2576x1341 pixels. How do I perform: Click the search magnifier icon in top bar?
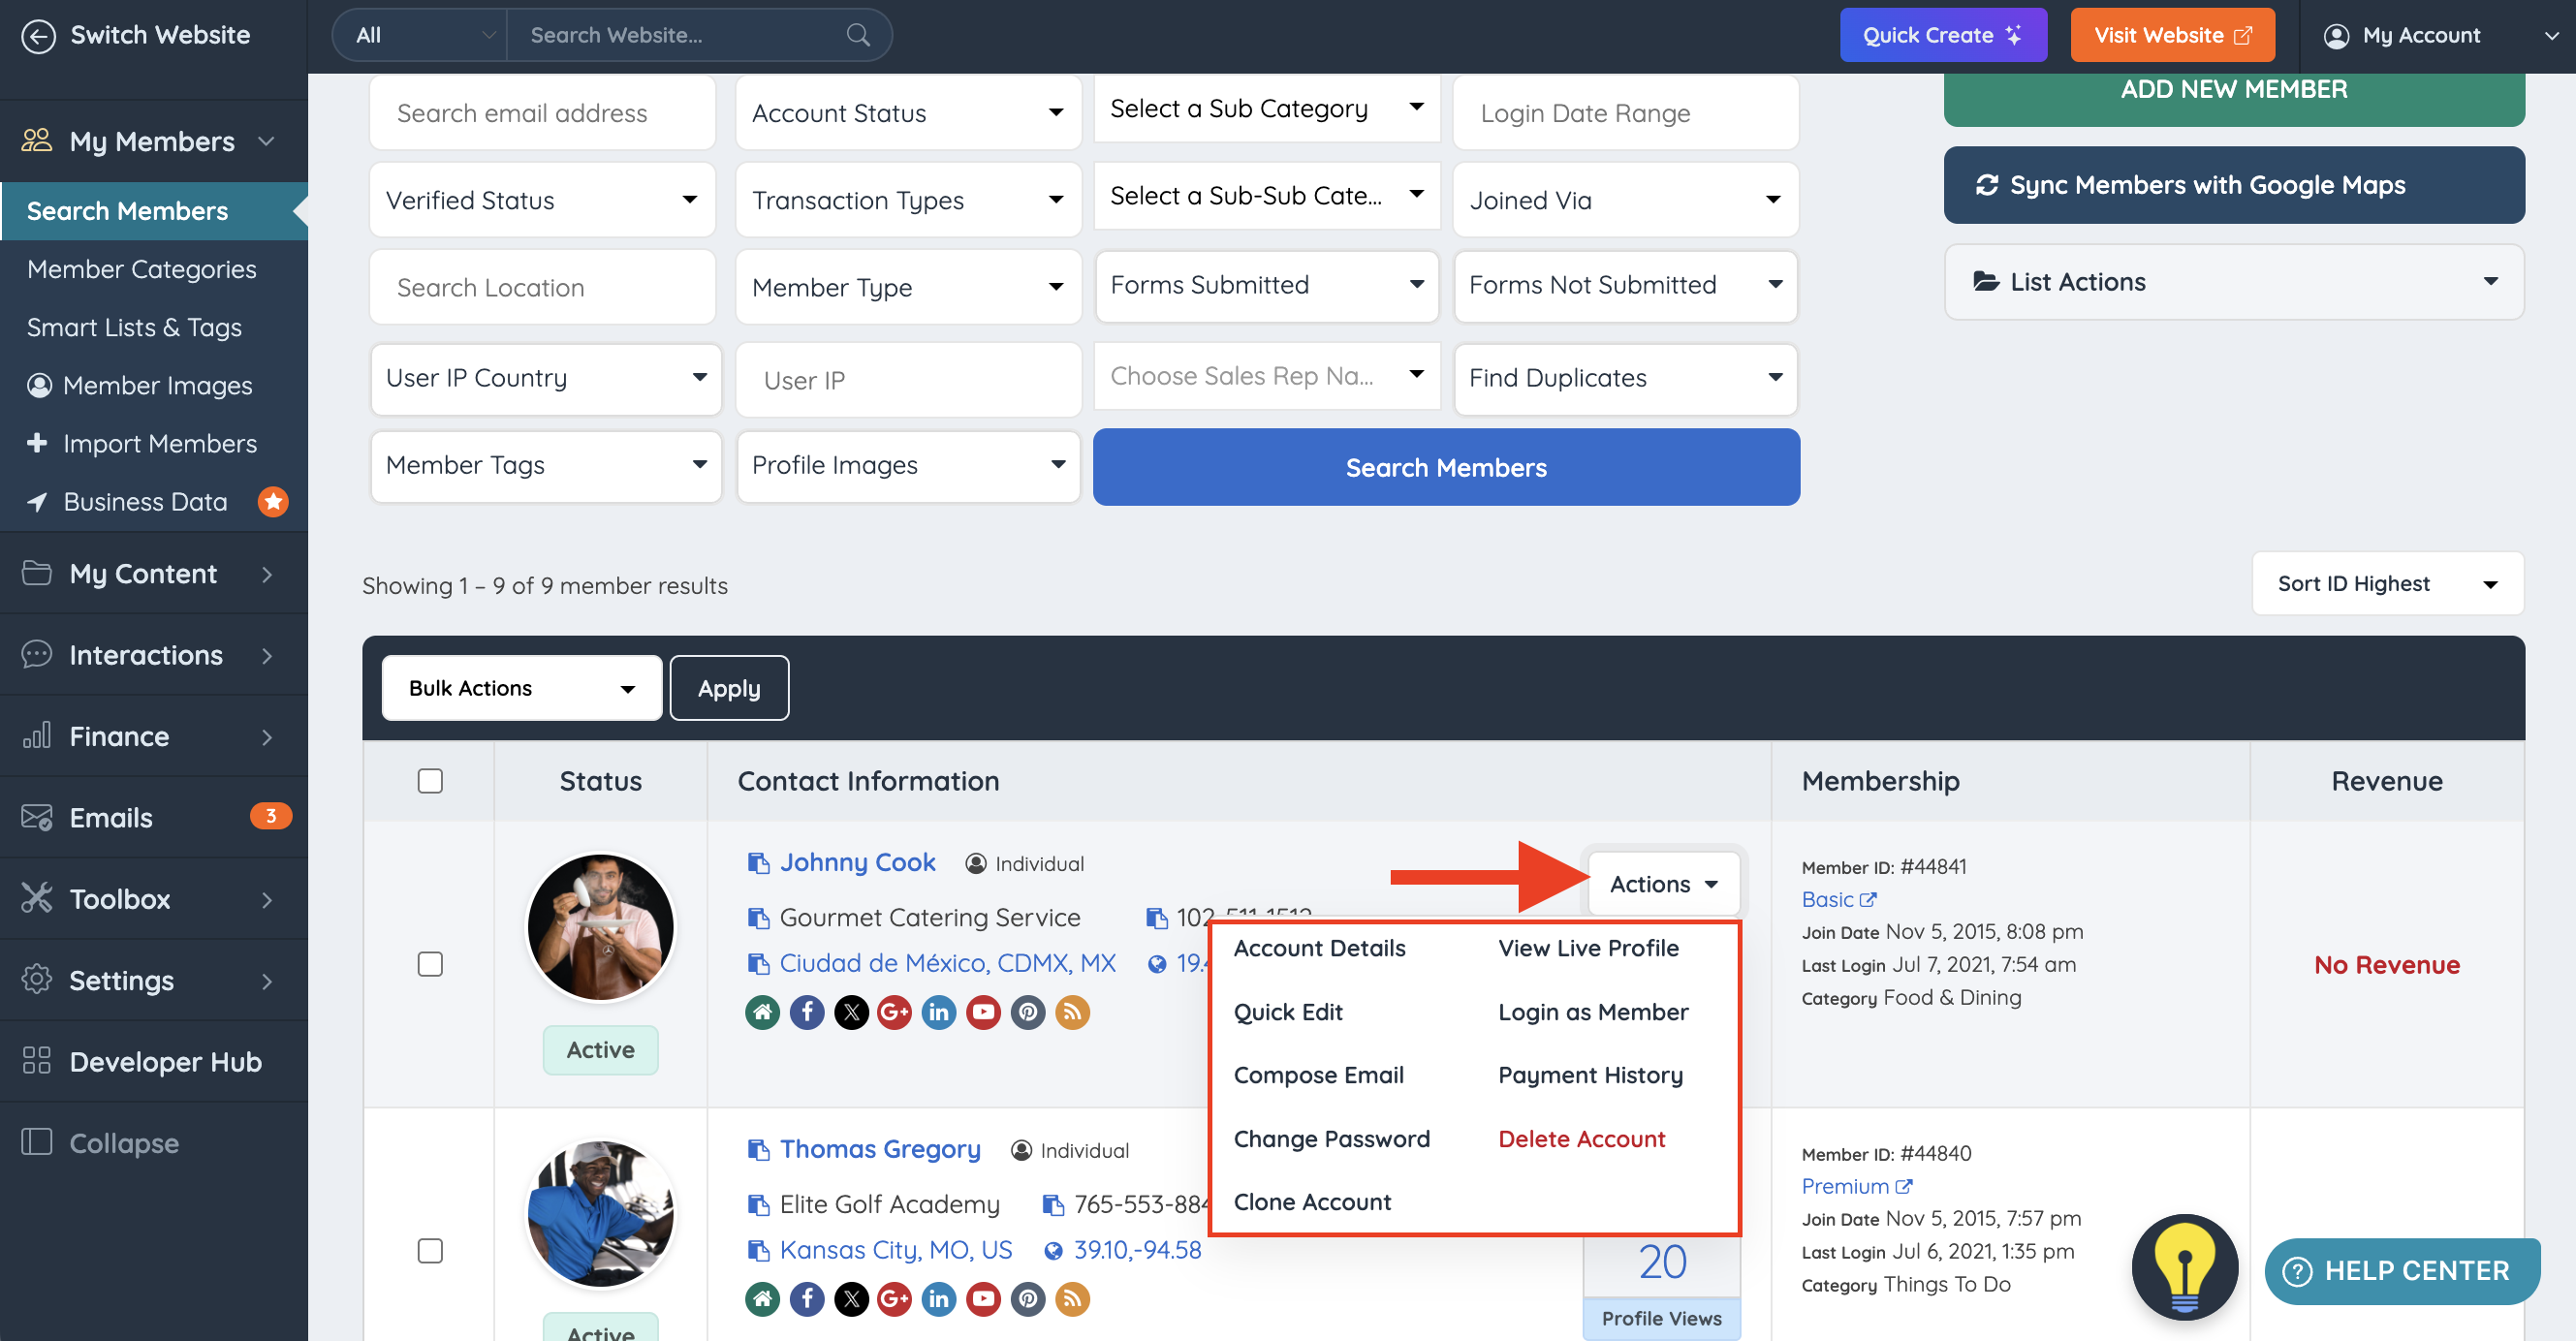[x=857, y=35]
